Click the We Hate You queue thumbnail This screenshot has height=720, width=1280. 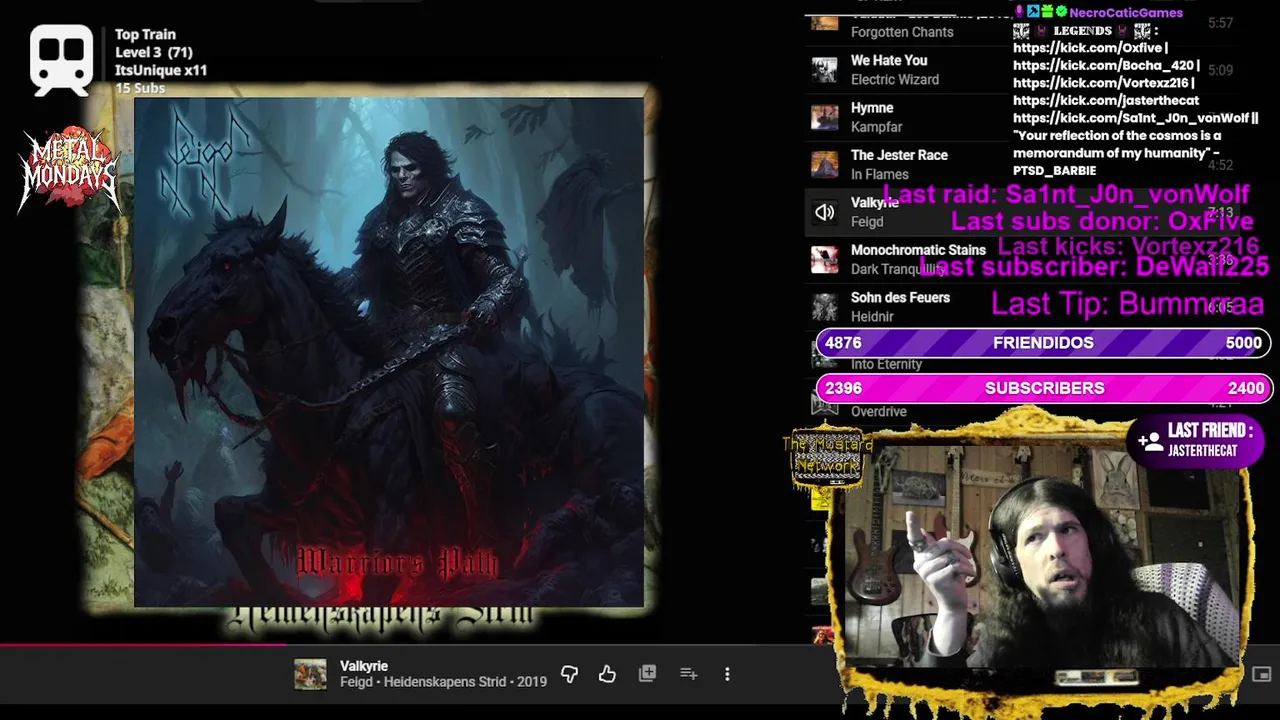click(x=824, y=70)
